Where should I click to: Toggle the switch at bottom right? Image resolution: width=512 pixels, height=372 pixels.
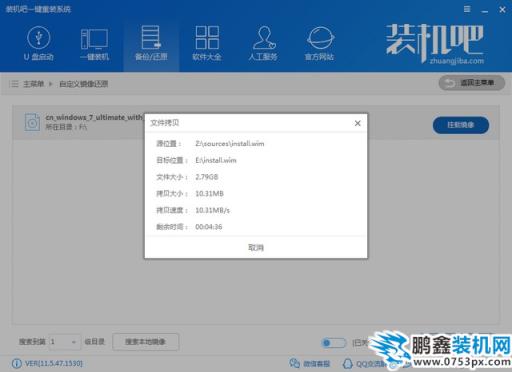tap(333, 343)
